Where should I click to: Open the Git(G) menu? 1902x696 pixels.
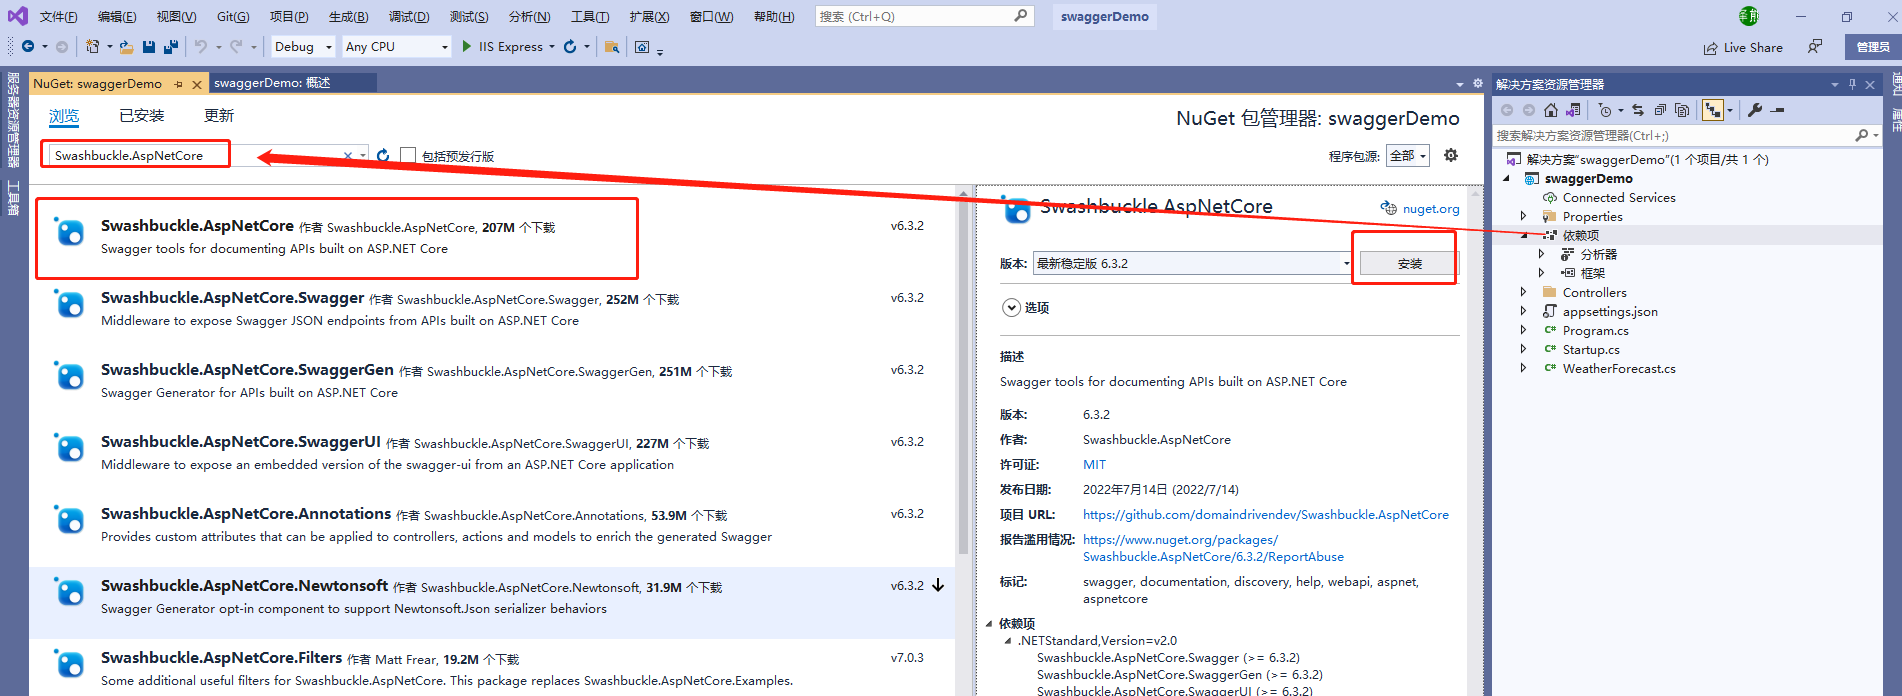pyautogui.click(x=233, y=17)
